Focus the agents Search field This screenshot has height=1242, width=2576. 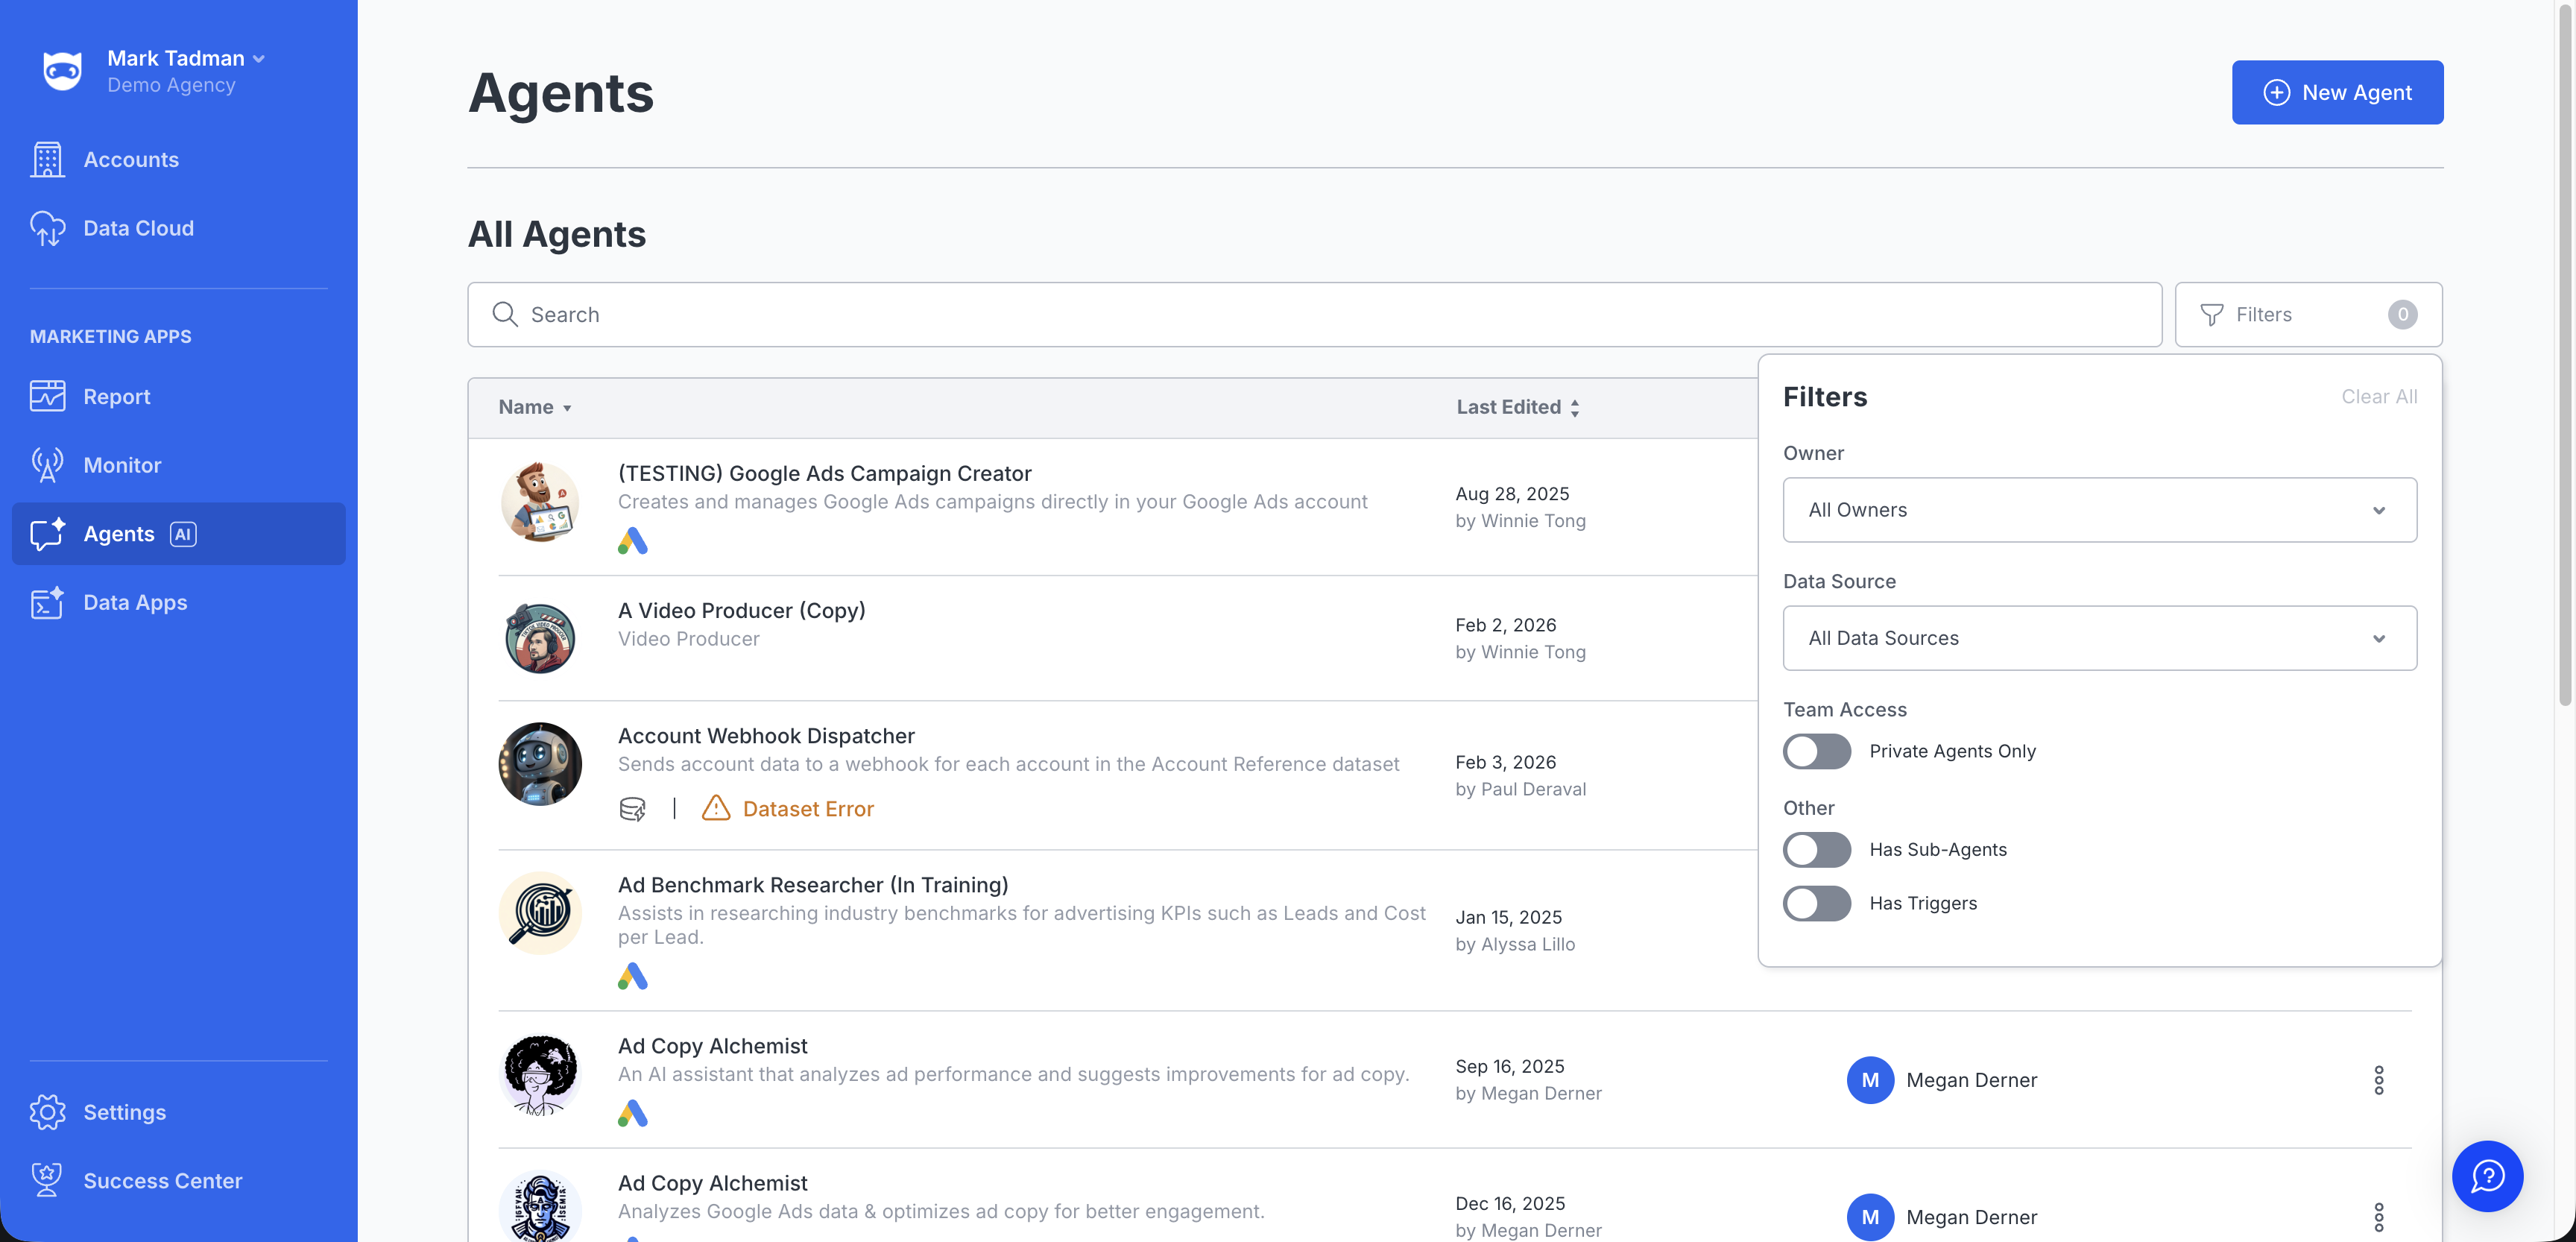(1313, 315)
